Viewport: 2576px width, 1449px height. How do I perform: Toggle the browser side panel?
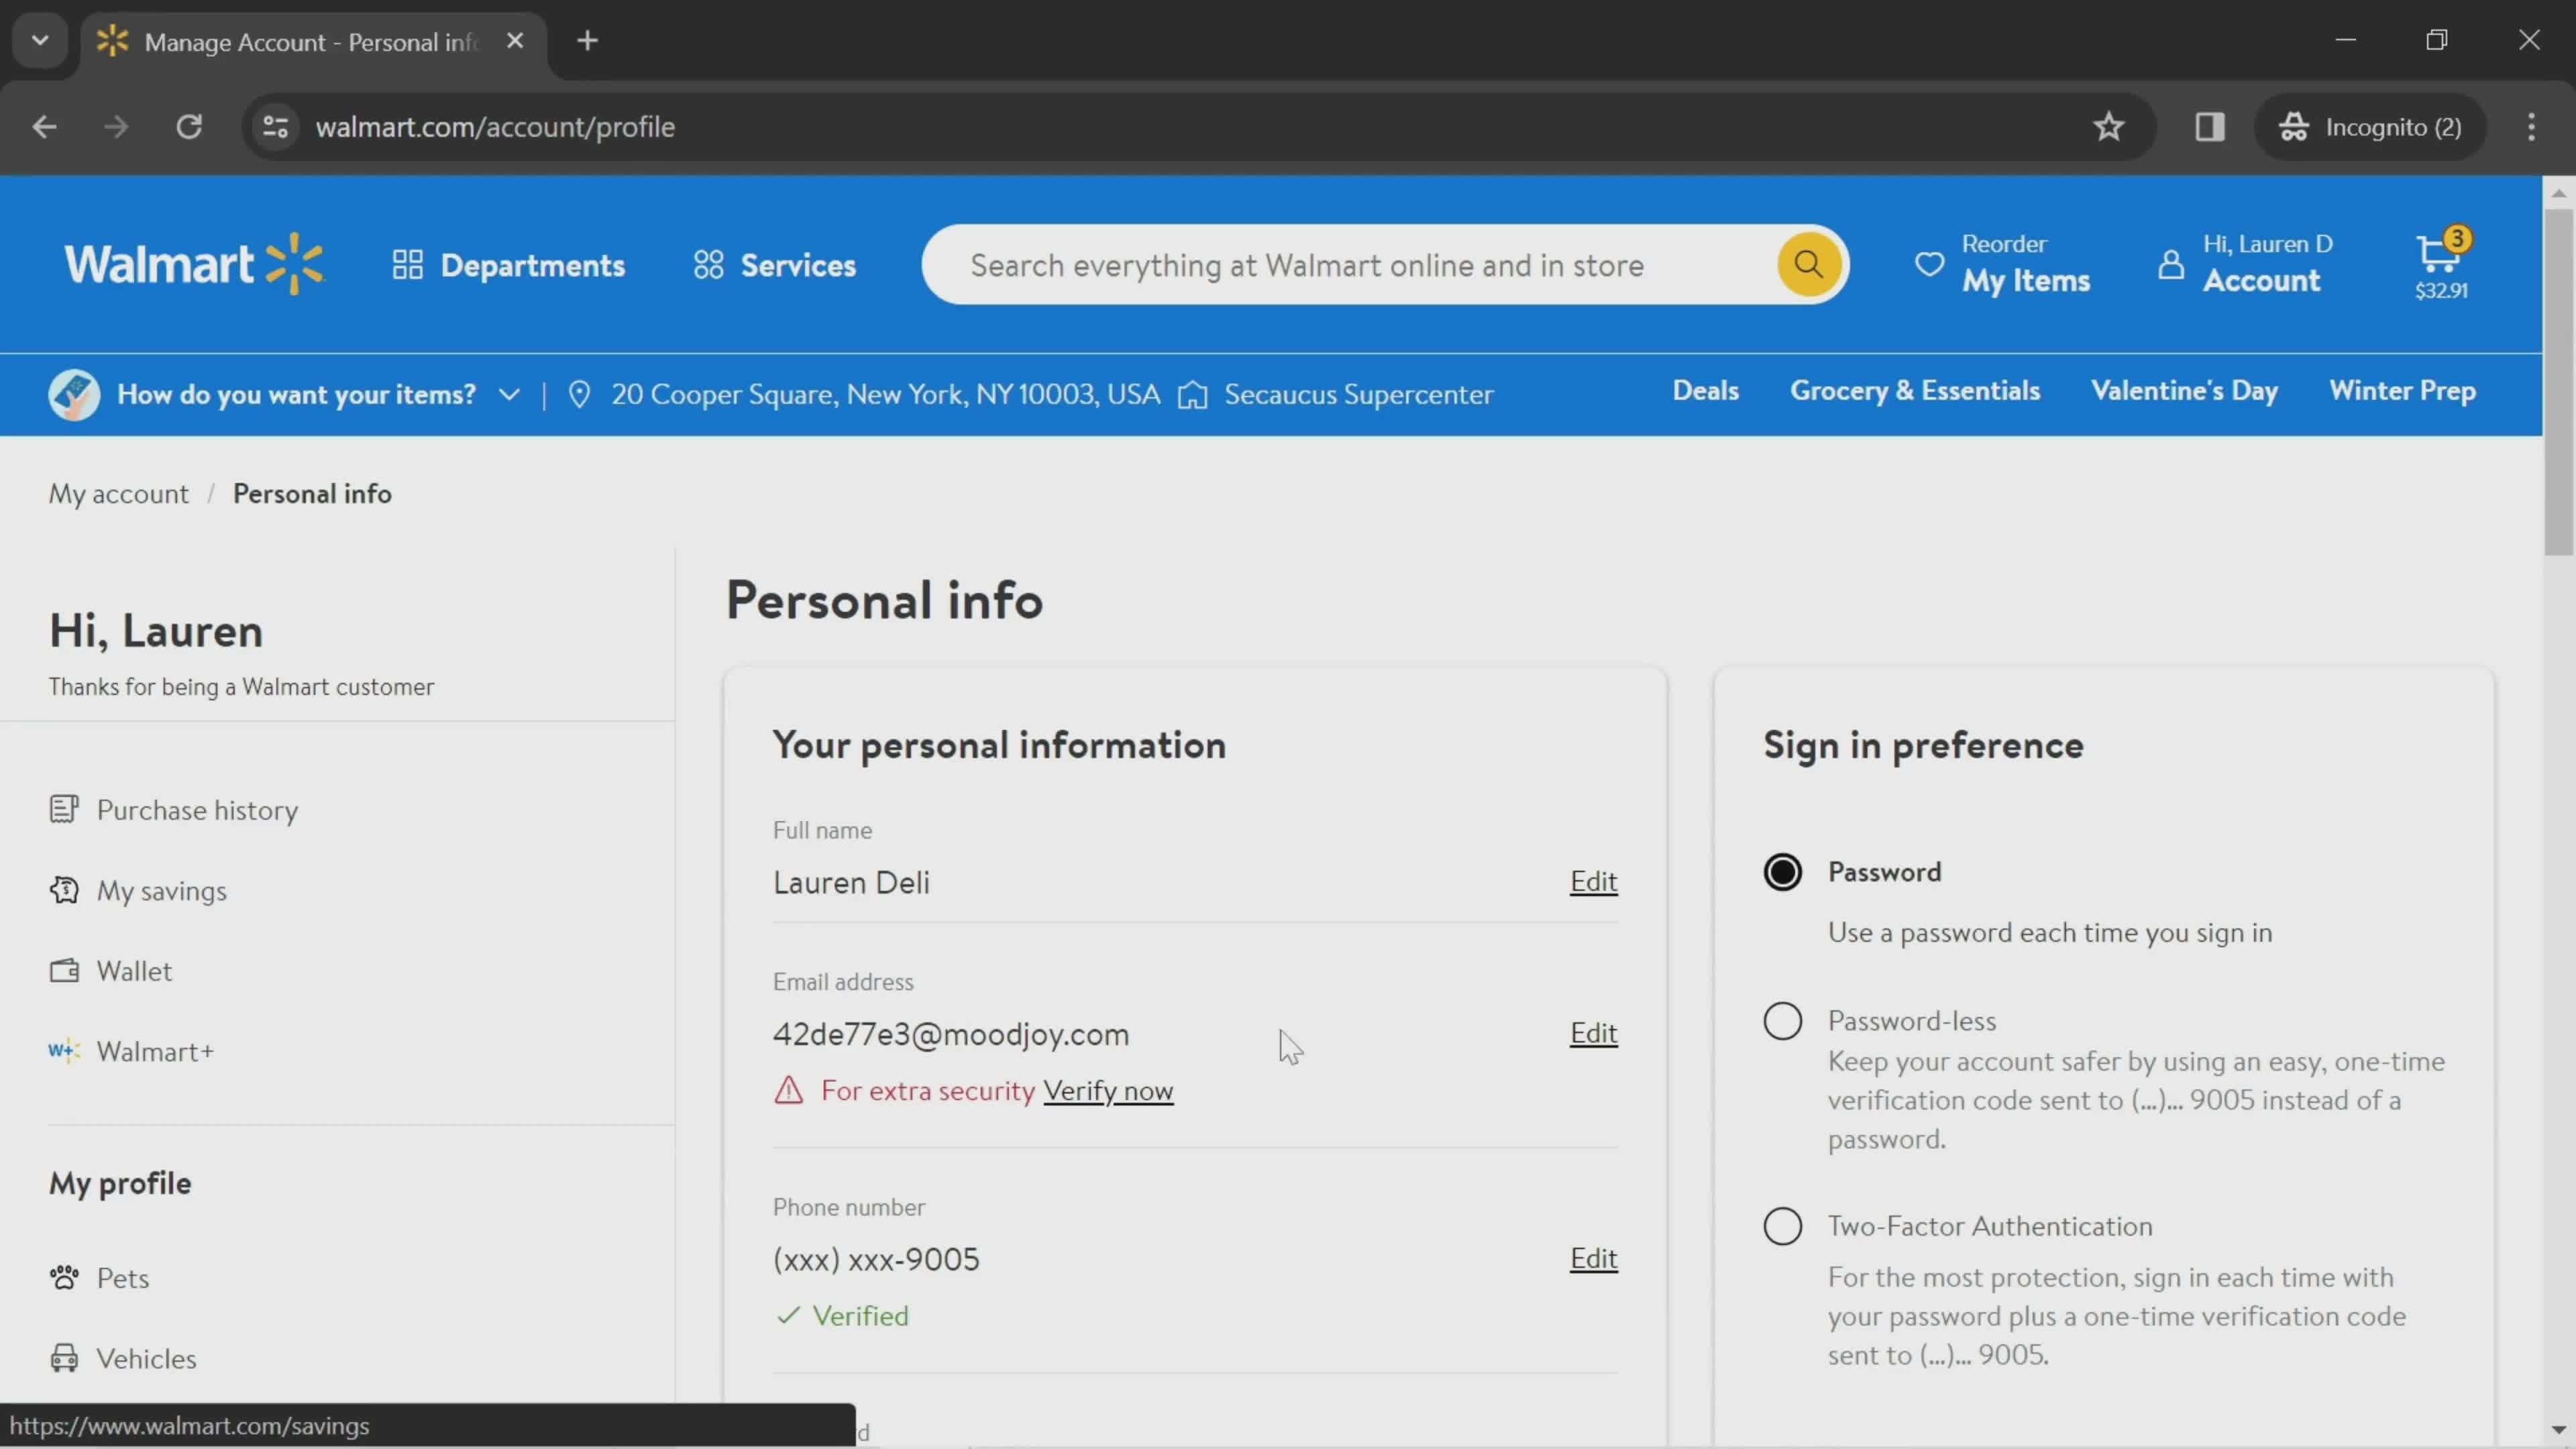pyautogui.click(x=2209, y=127)
